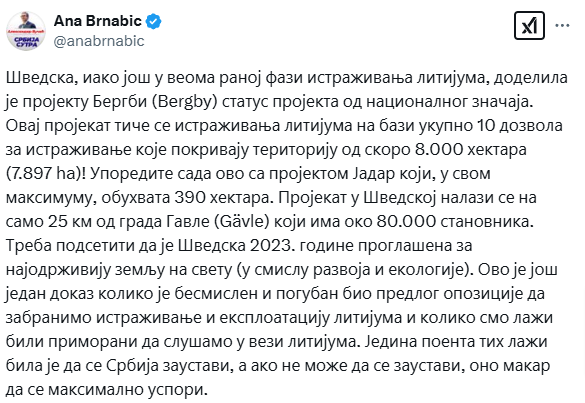Image resolution: width=585 pixels, height=403 pixels.
Task: Click the number 80.000 in the post
Action: [406, 222]
